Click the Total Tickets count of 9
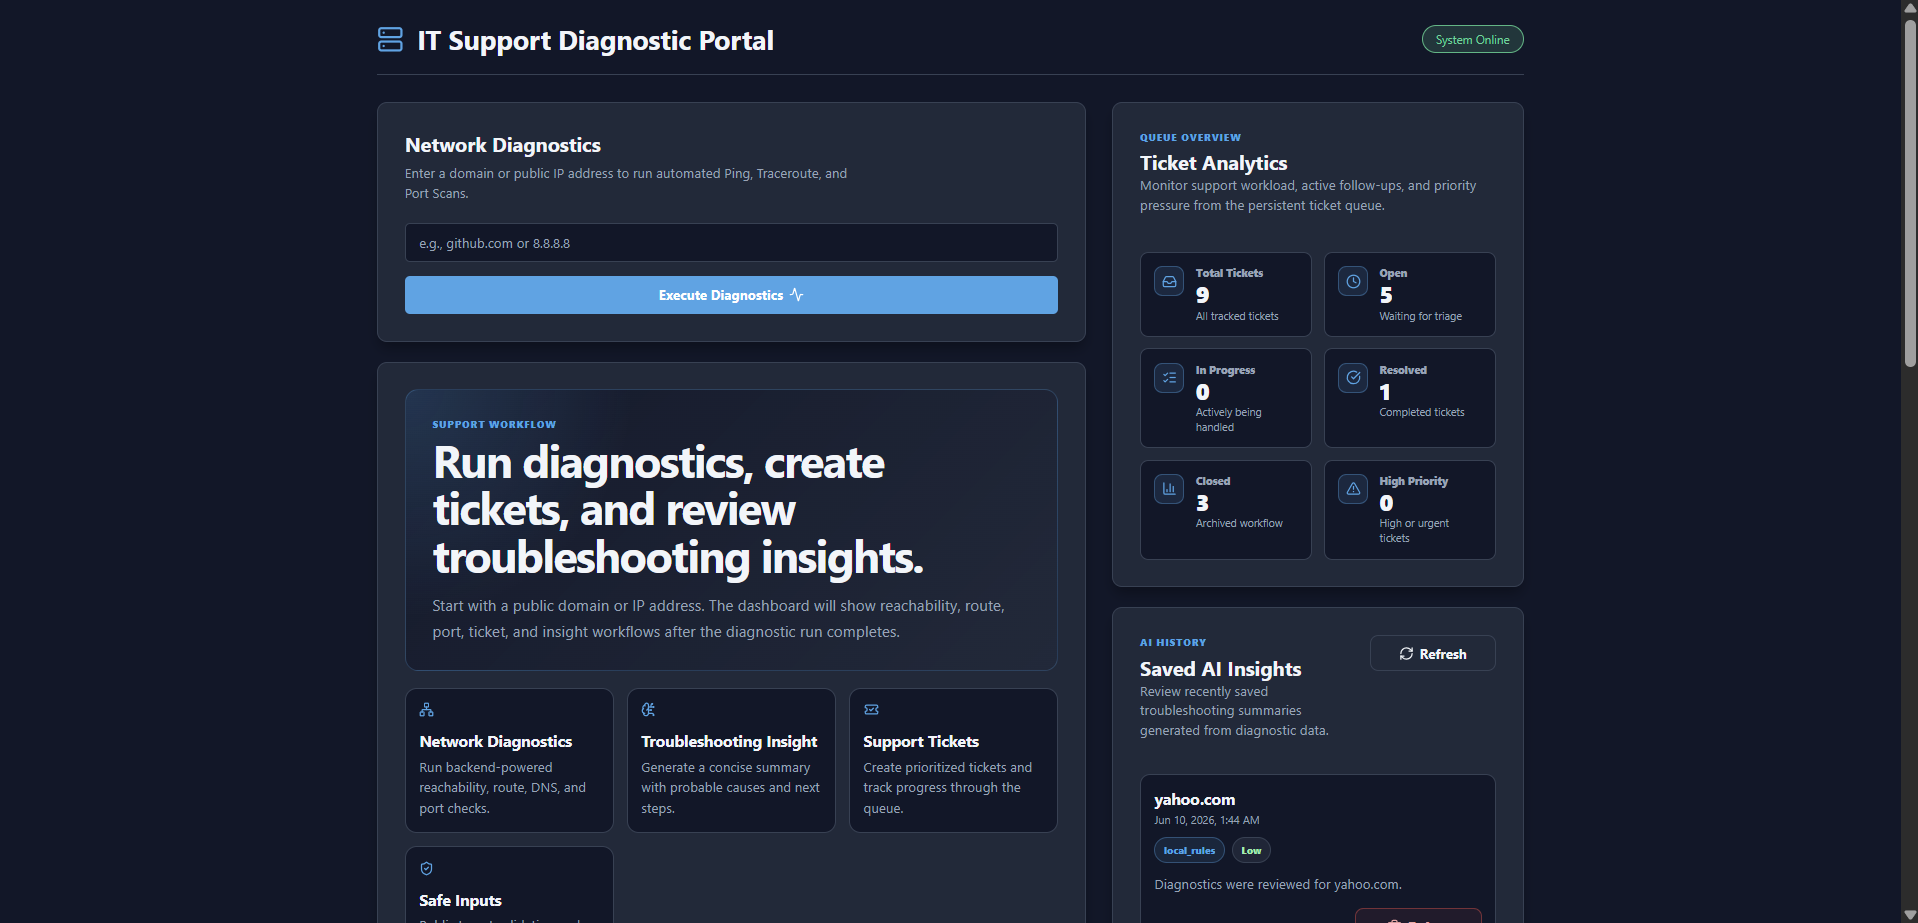Screen dimensions: 1918x923 (1202, 295)
